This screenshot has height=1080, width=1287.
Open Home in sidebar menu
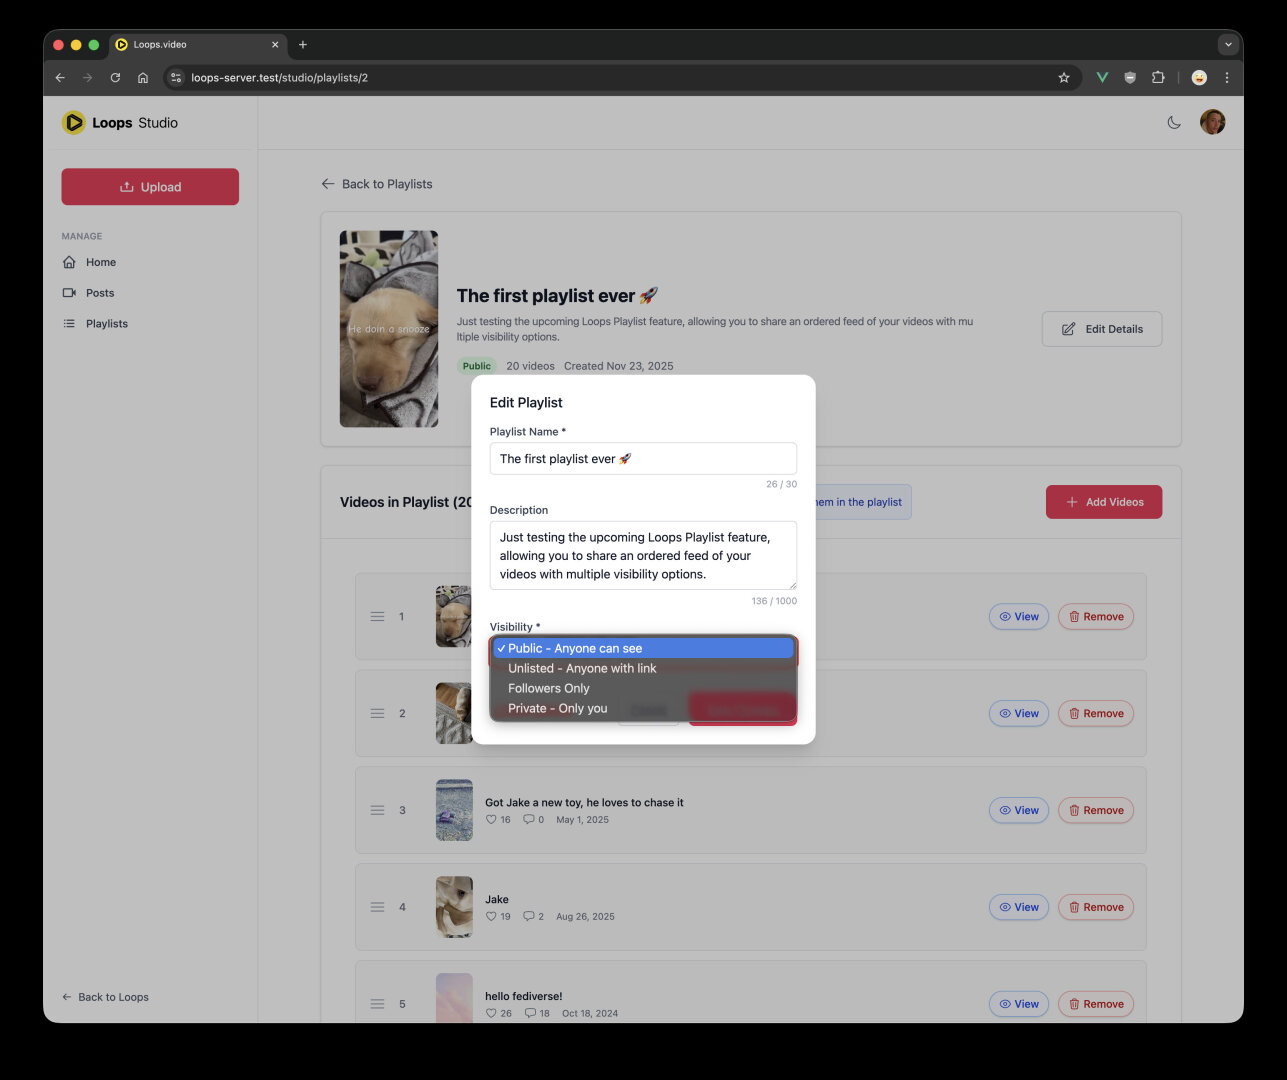100,262
